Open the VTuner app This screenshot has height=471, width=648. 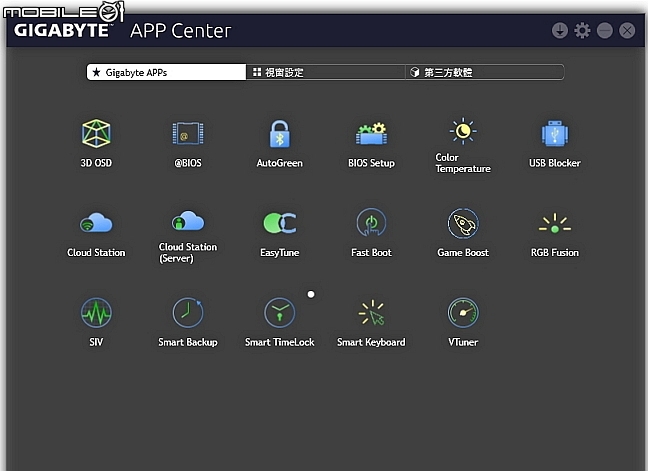[463, 313]
